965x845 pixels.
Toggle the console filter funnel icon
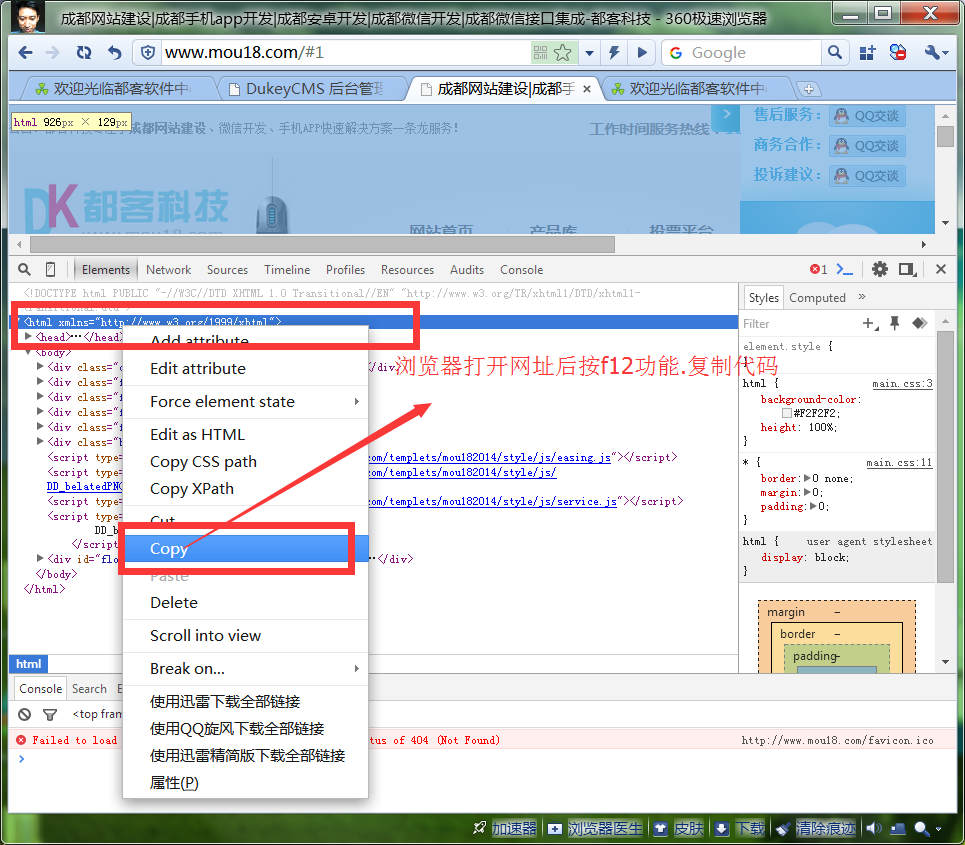[50, 715]
